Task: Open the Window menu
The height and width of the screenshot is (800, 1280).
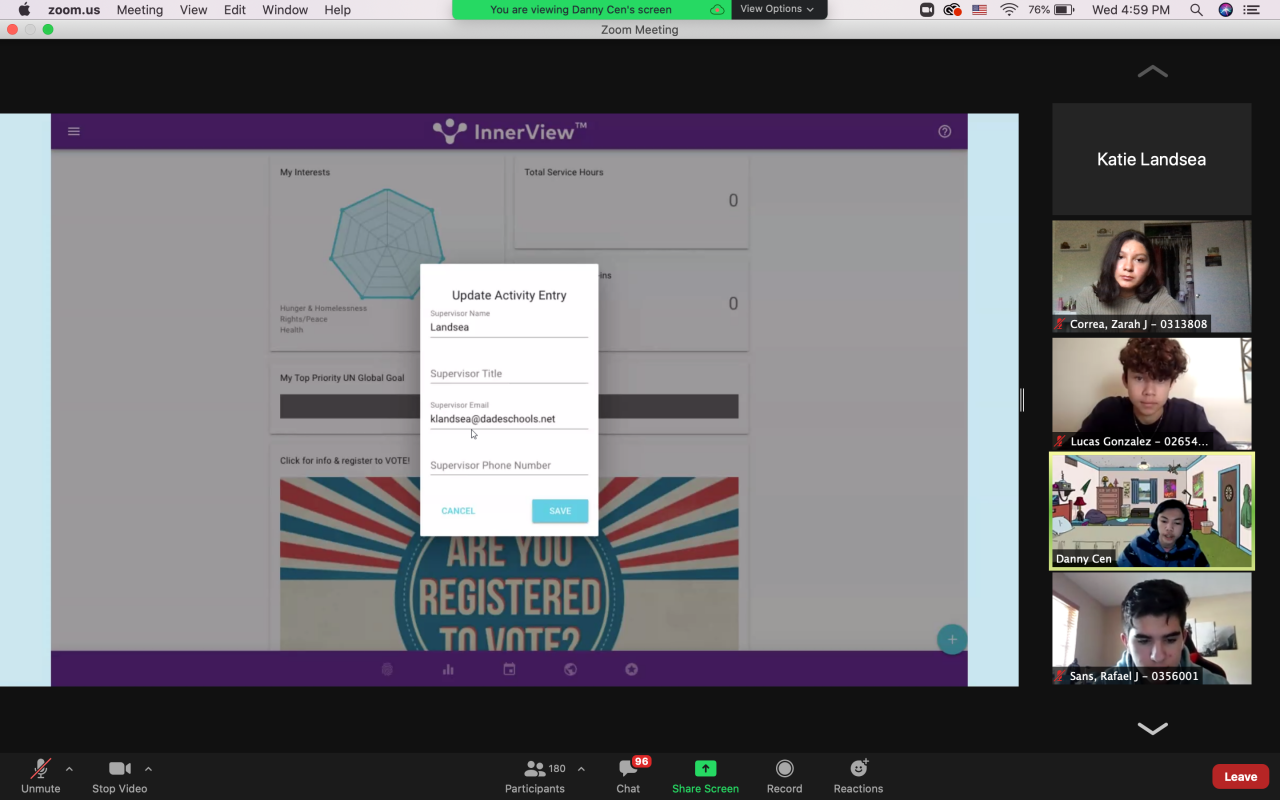Action: [x=285, y=10]
